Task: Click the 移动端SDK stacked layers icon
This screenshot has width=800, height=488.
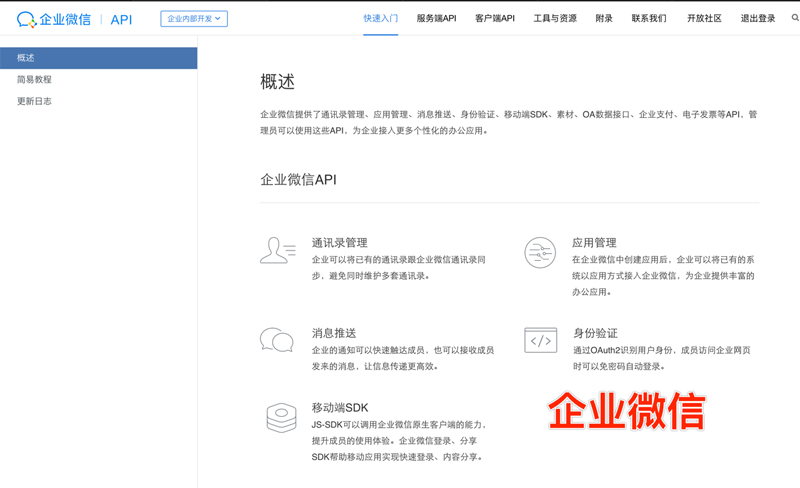Action: click(281, 418)
